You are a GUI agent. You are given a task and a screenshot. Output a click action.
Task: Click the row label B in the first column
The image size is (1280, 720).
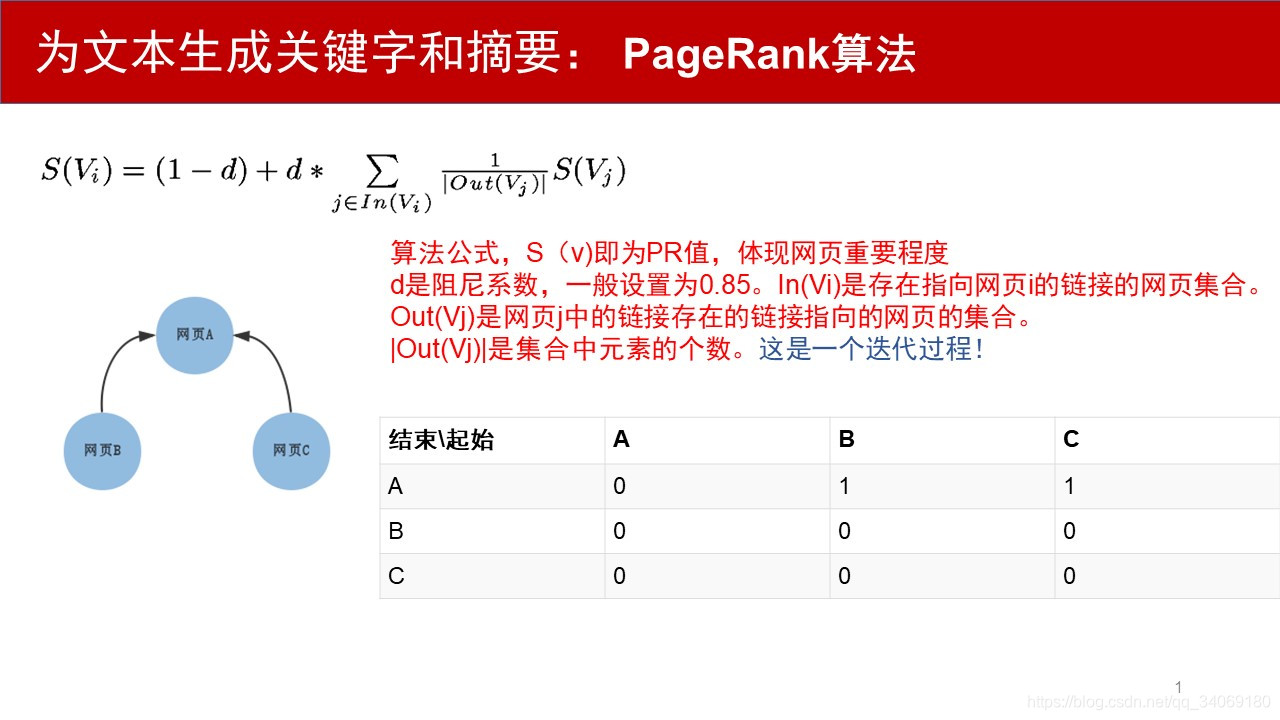click(x=492, y=531)
